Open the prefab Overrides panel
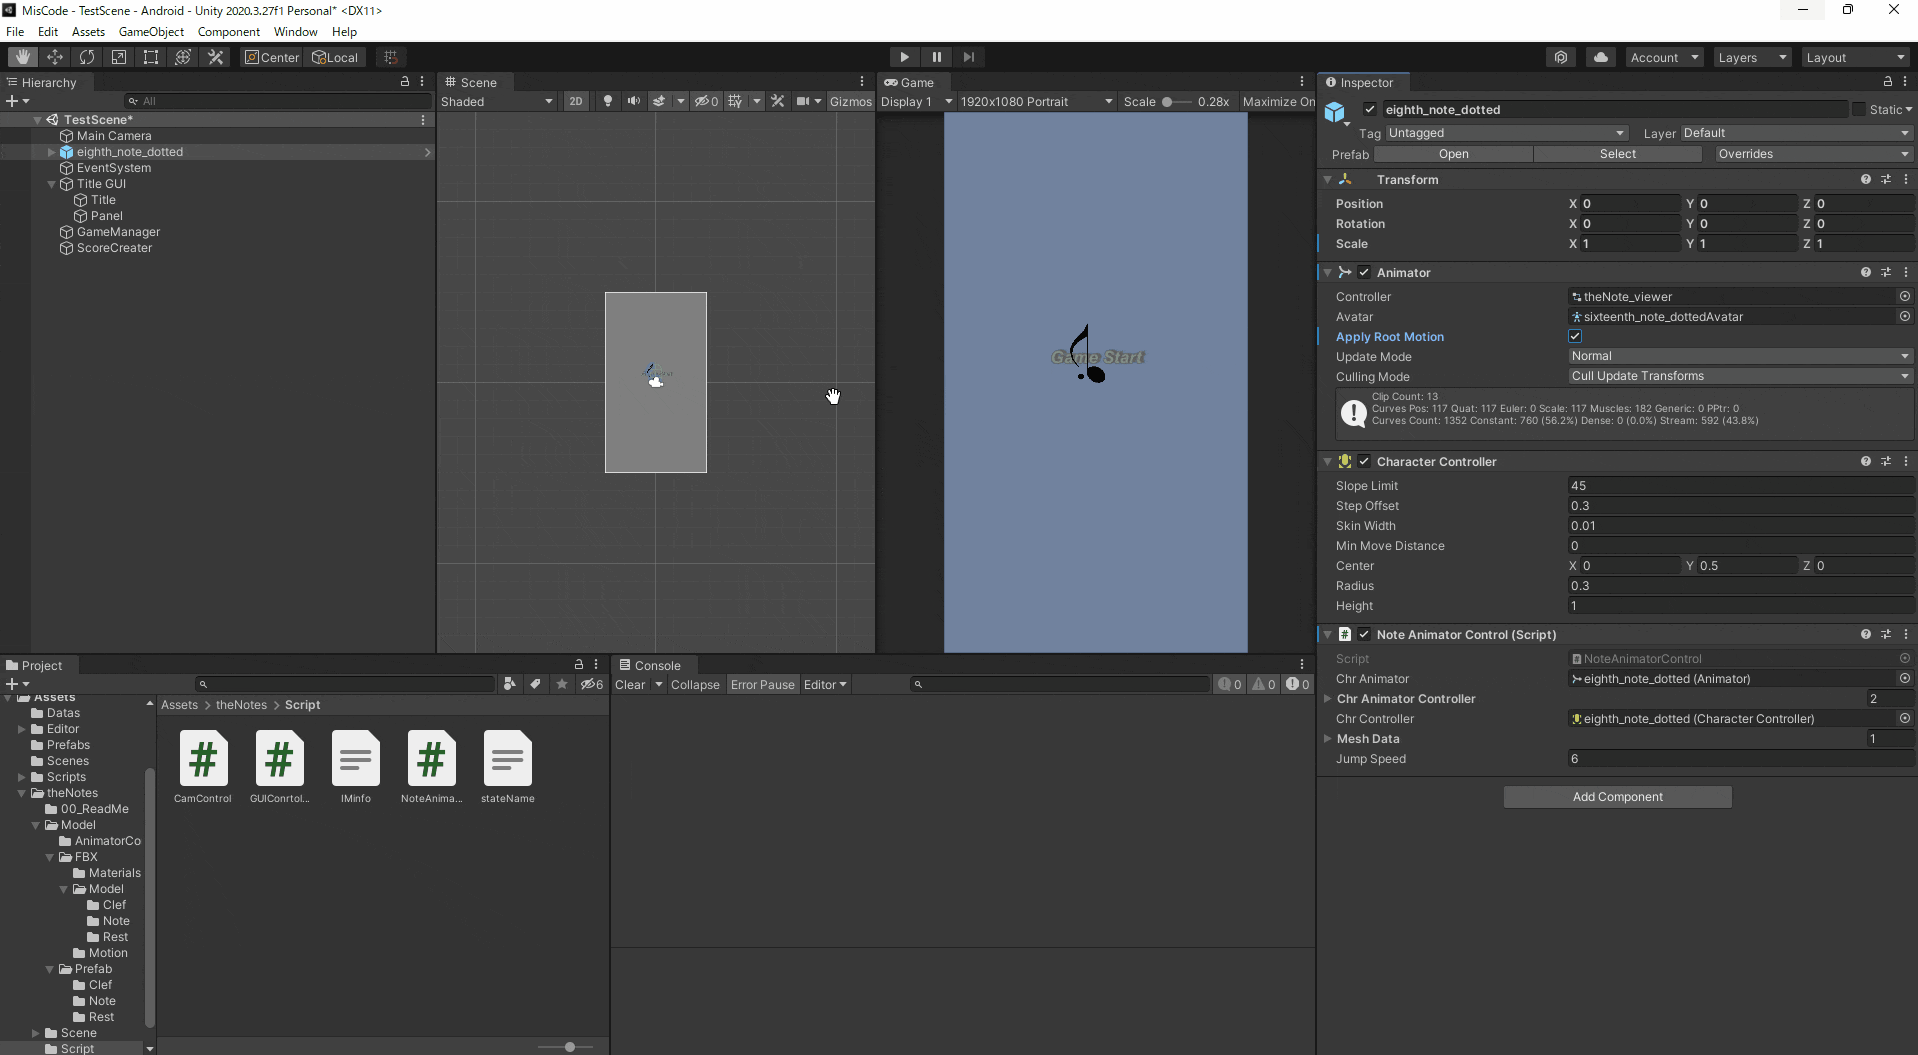 (1812, 153)
